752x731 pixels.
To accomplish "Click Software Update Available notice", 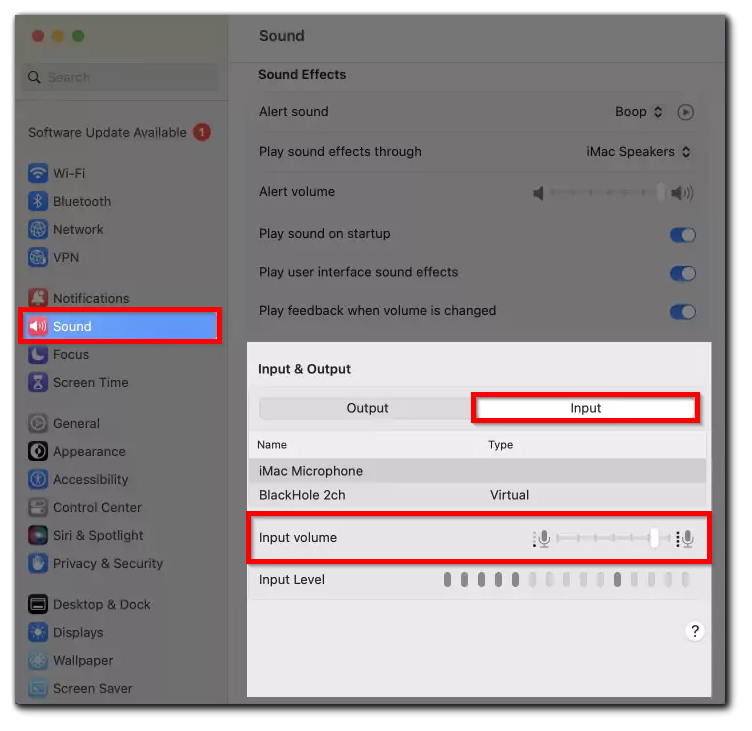I will 107,132.
